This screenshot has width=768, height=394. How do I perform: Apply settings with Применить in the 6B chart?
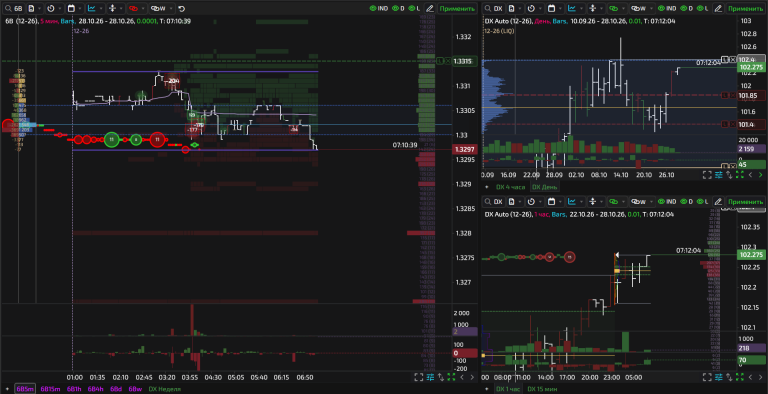[x=456, y=8]
